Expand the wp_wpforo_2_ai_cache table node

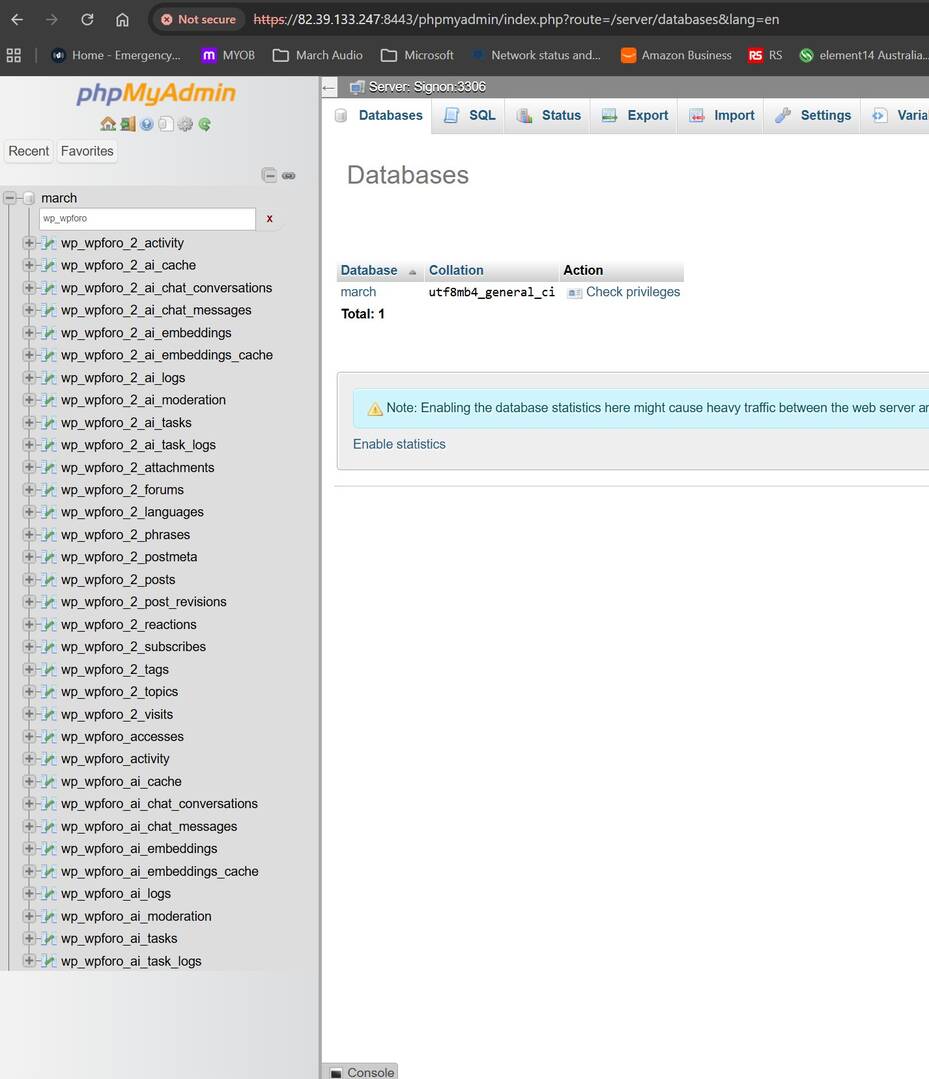[x=29, y=265]
